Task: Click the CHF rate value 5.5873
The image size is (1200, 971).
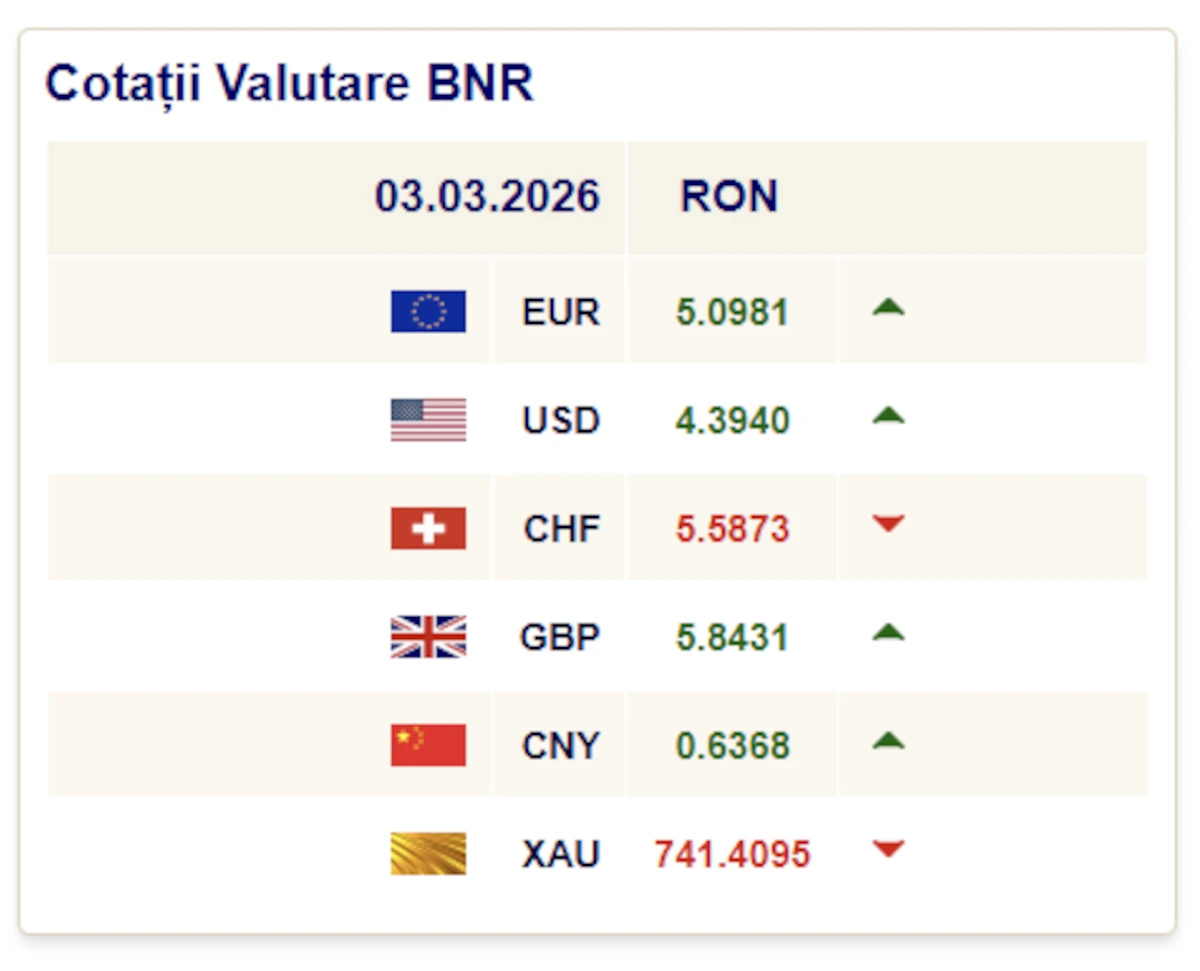Action: coord(732,528)
